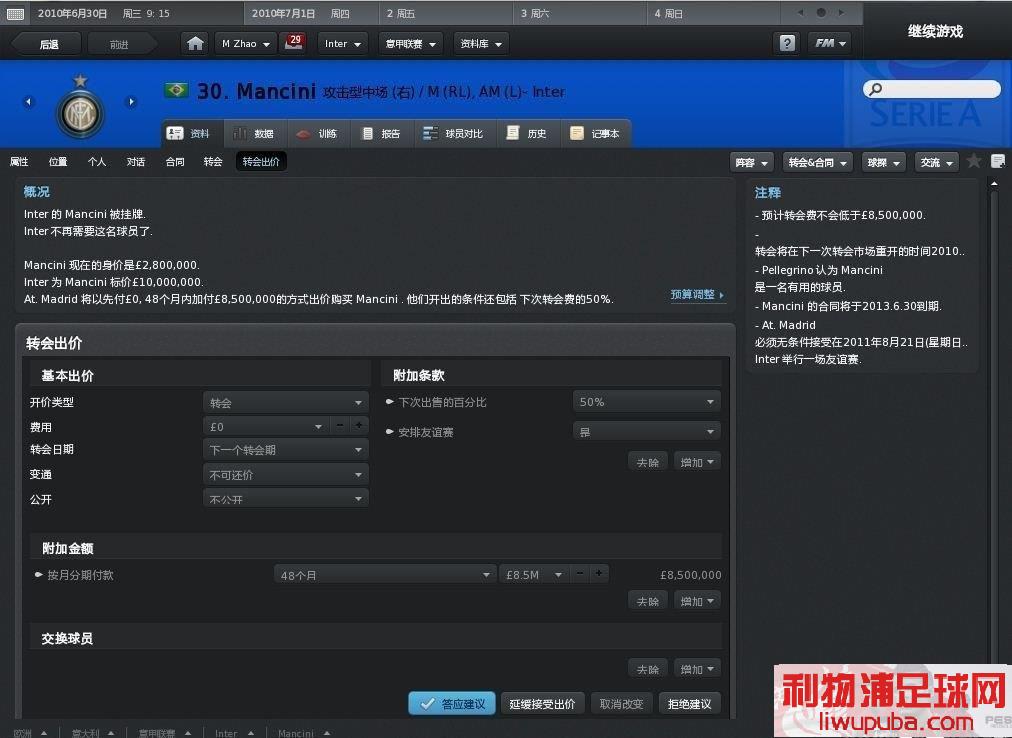Click the Brazil flag icon
Image resolution: width=1012 pixels, height=738 pixels.
pyautogui.click(x=176, y=90)
